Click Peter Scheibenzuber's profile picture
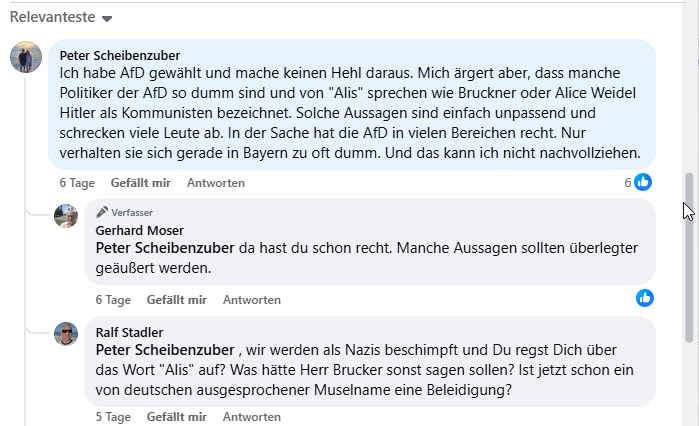 [26, 58]
